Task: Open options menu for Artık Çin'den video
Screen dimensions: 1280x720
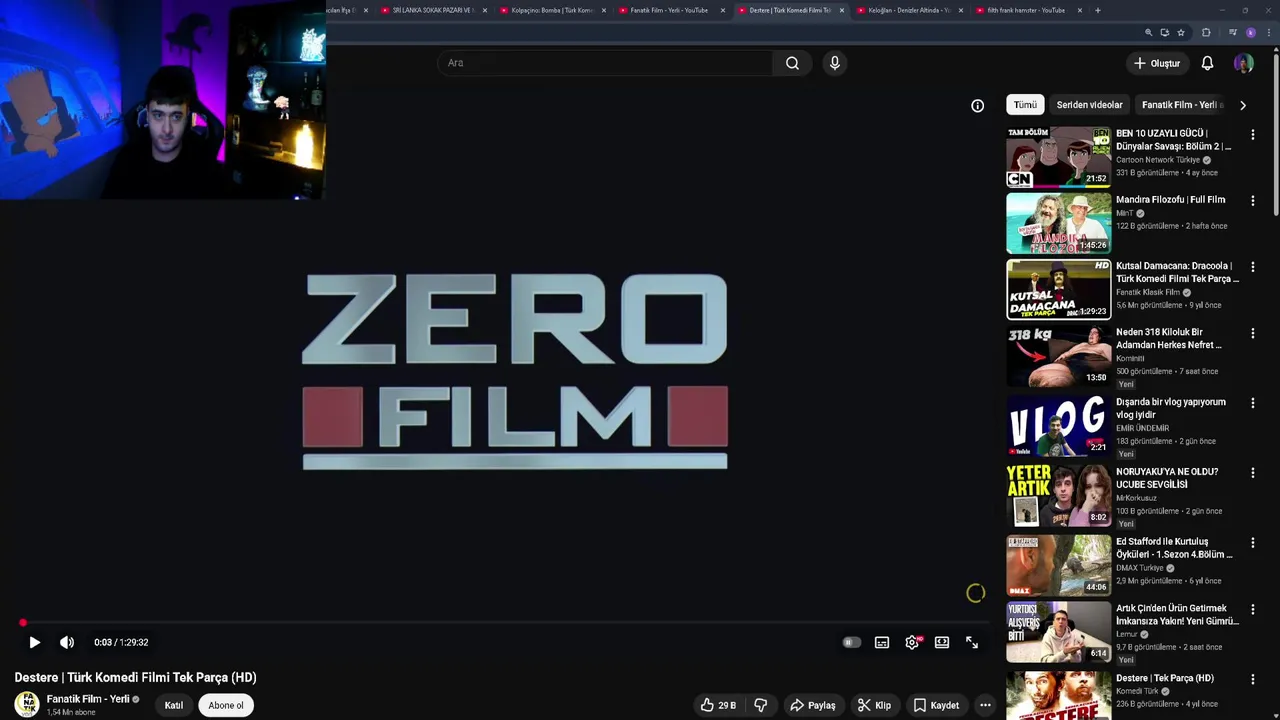Action: 1253,609
